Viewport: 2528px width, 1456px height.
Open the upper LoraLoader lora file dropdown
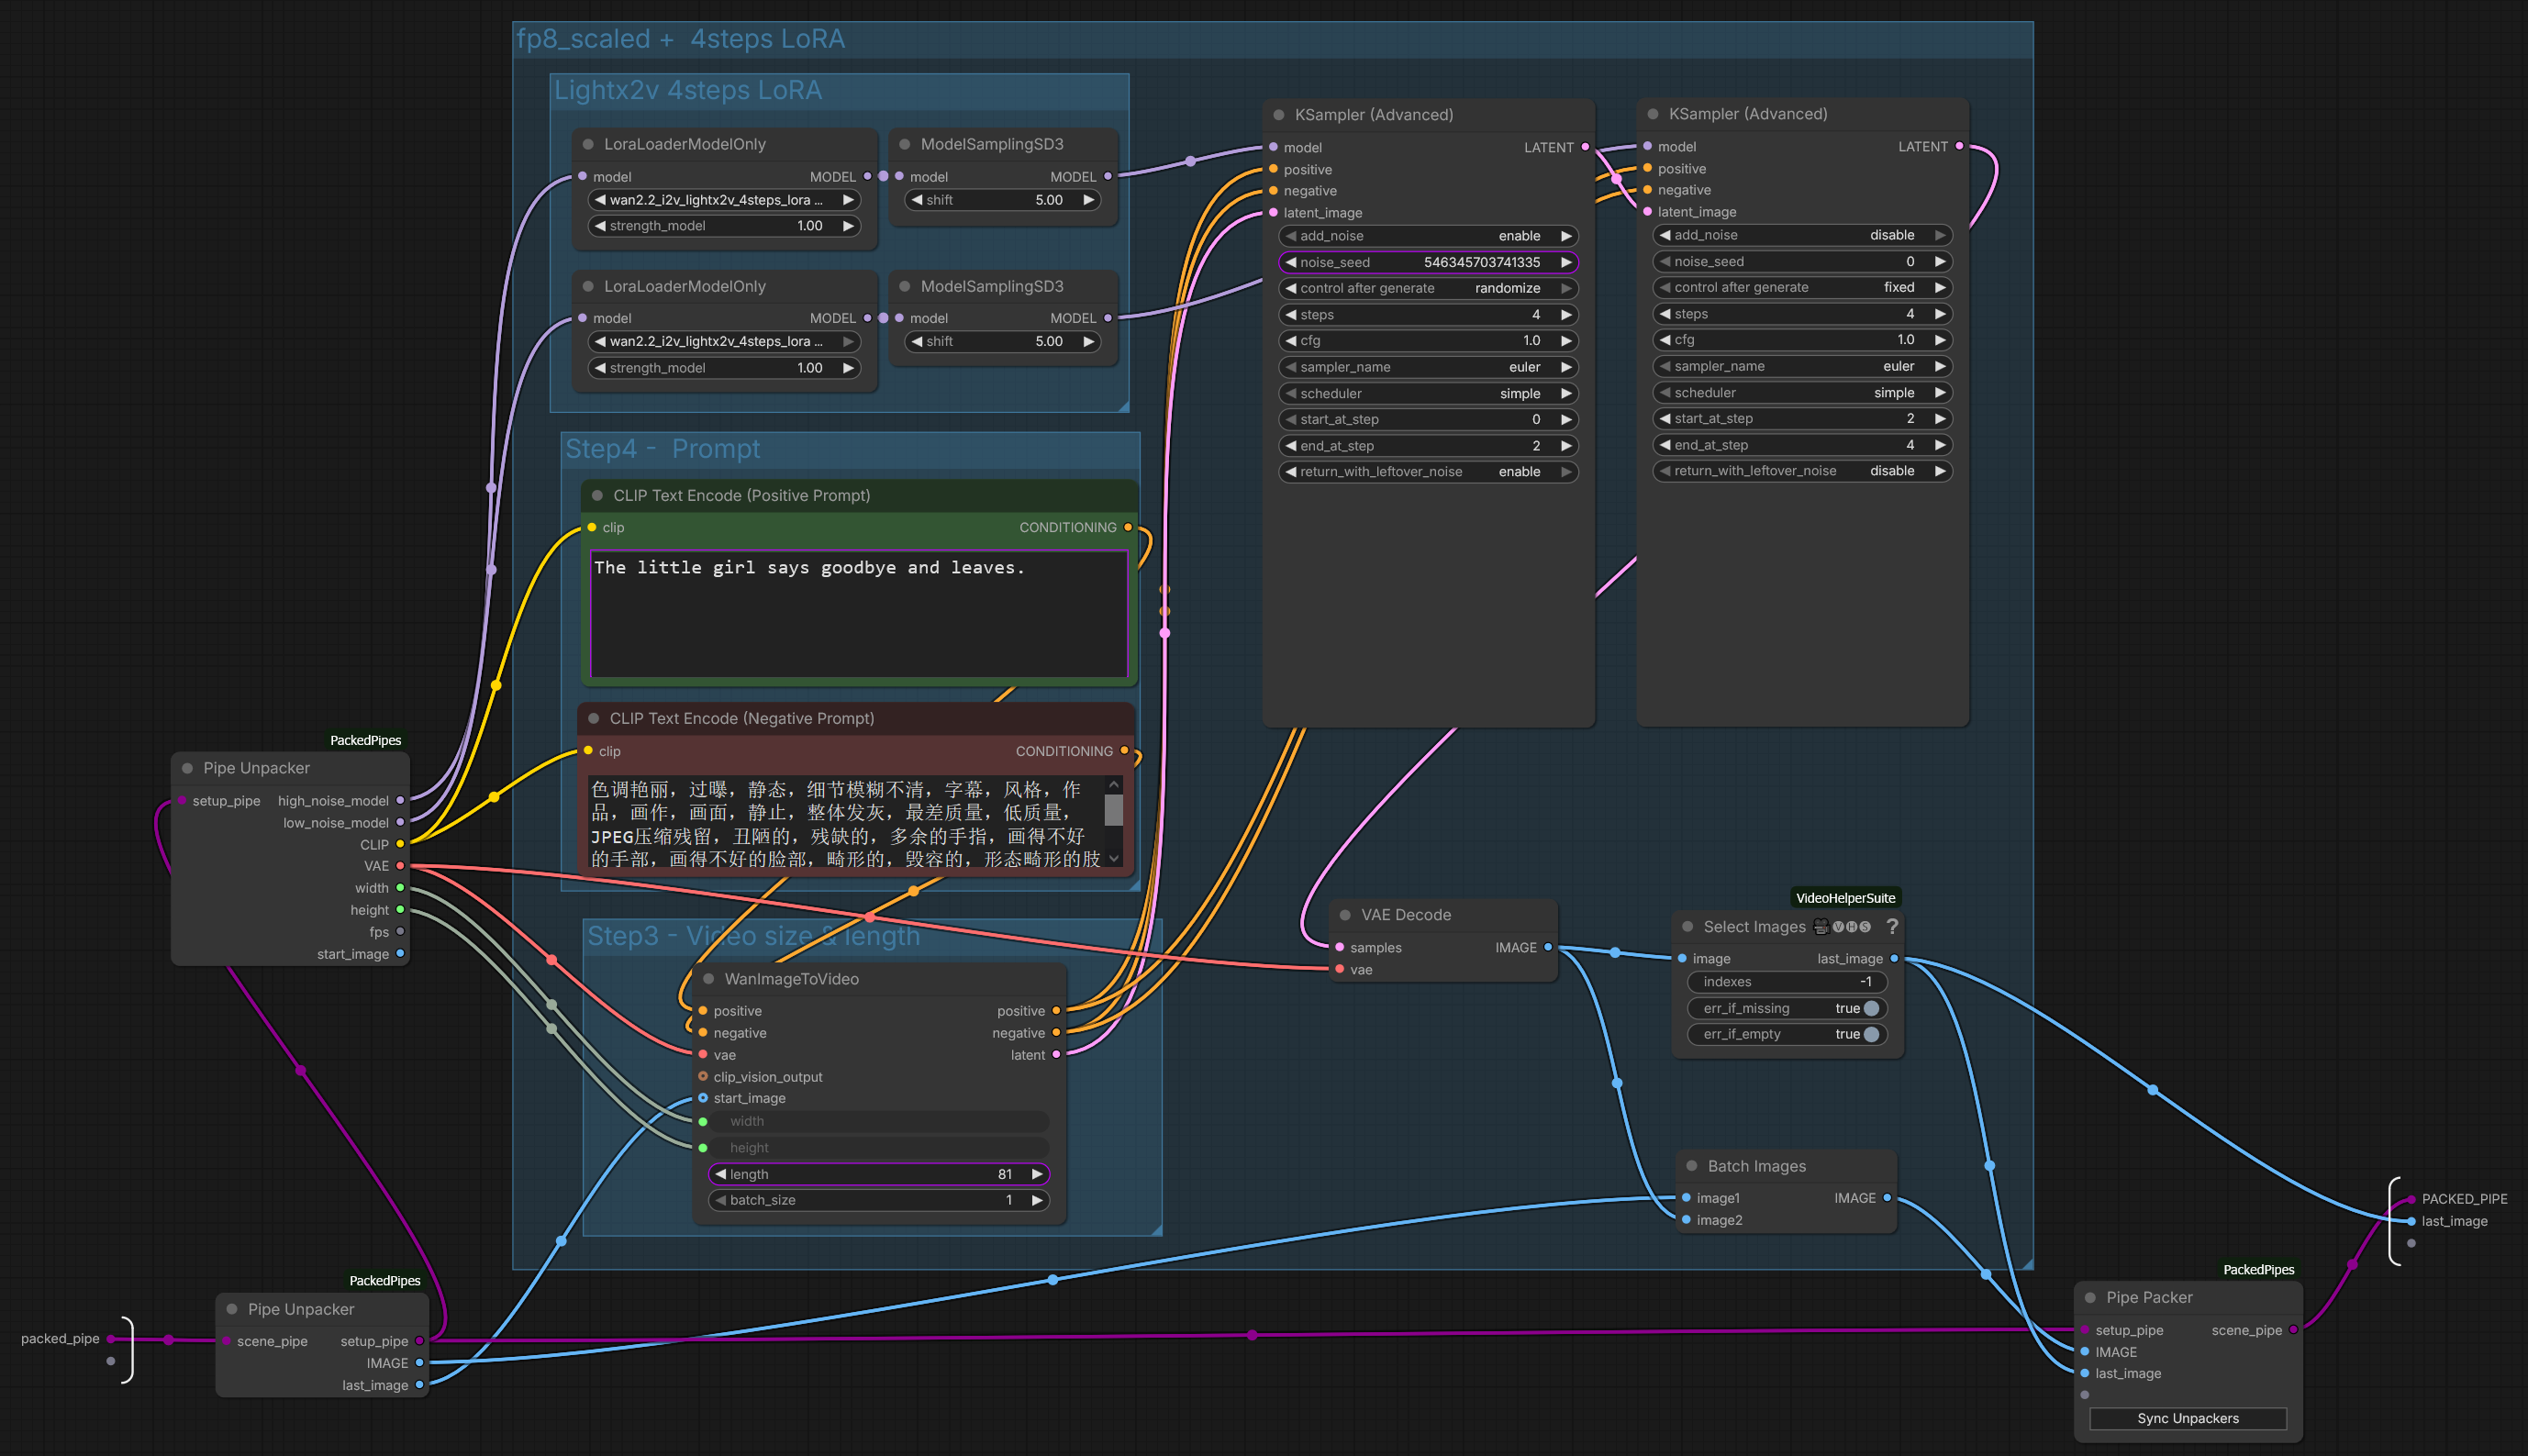pos(724,200)
